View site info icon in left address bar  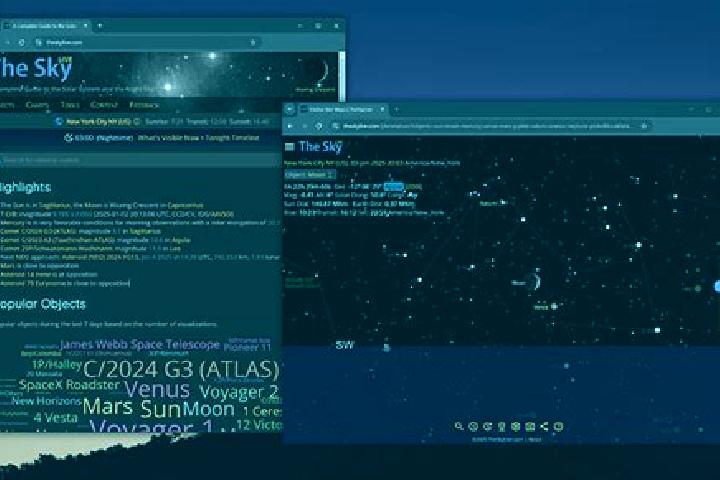pyautogui.click(x=39, y=42)
